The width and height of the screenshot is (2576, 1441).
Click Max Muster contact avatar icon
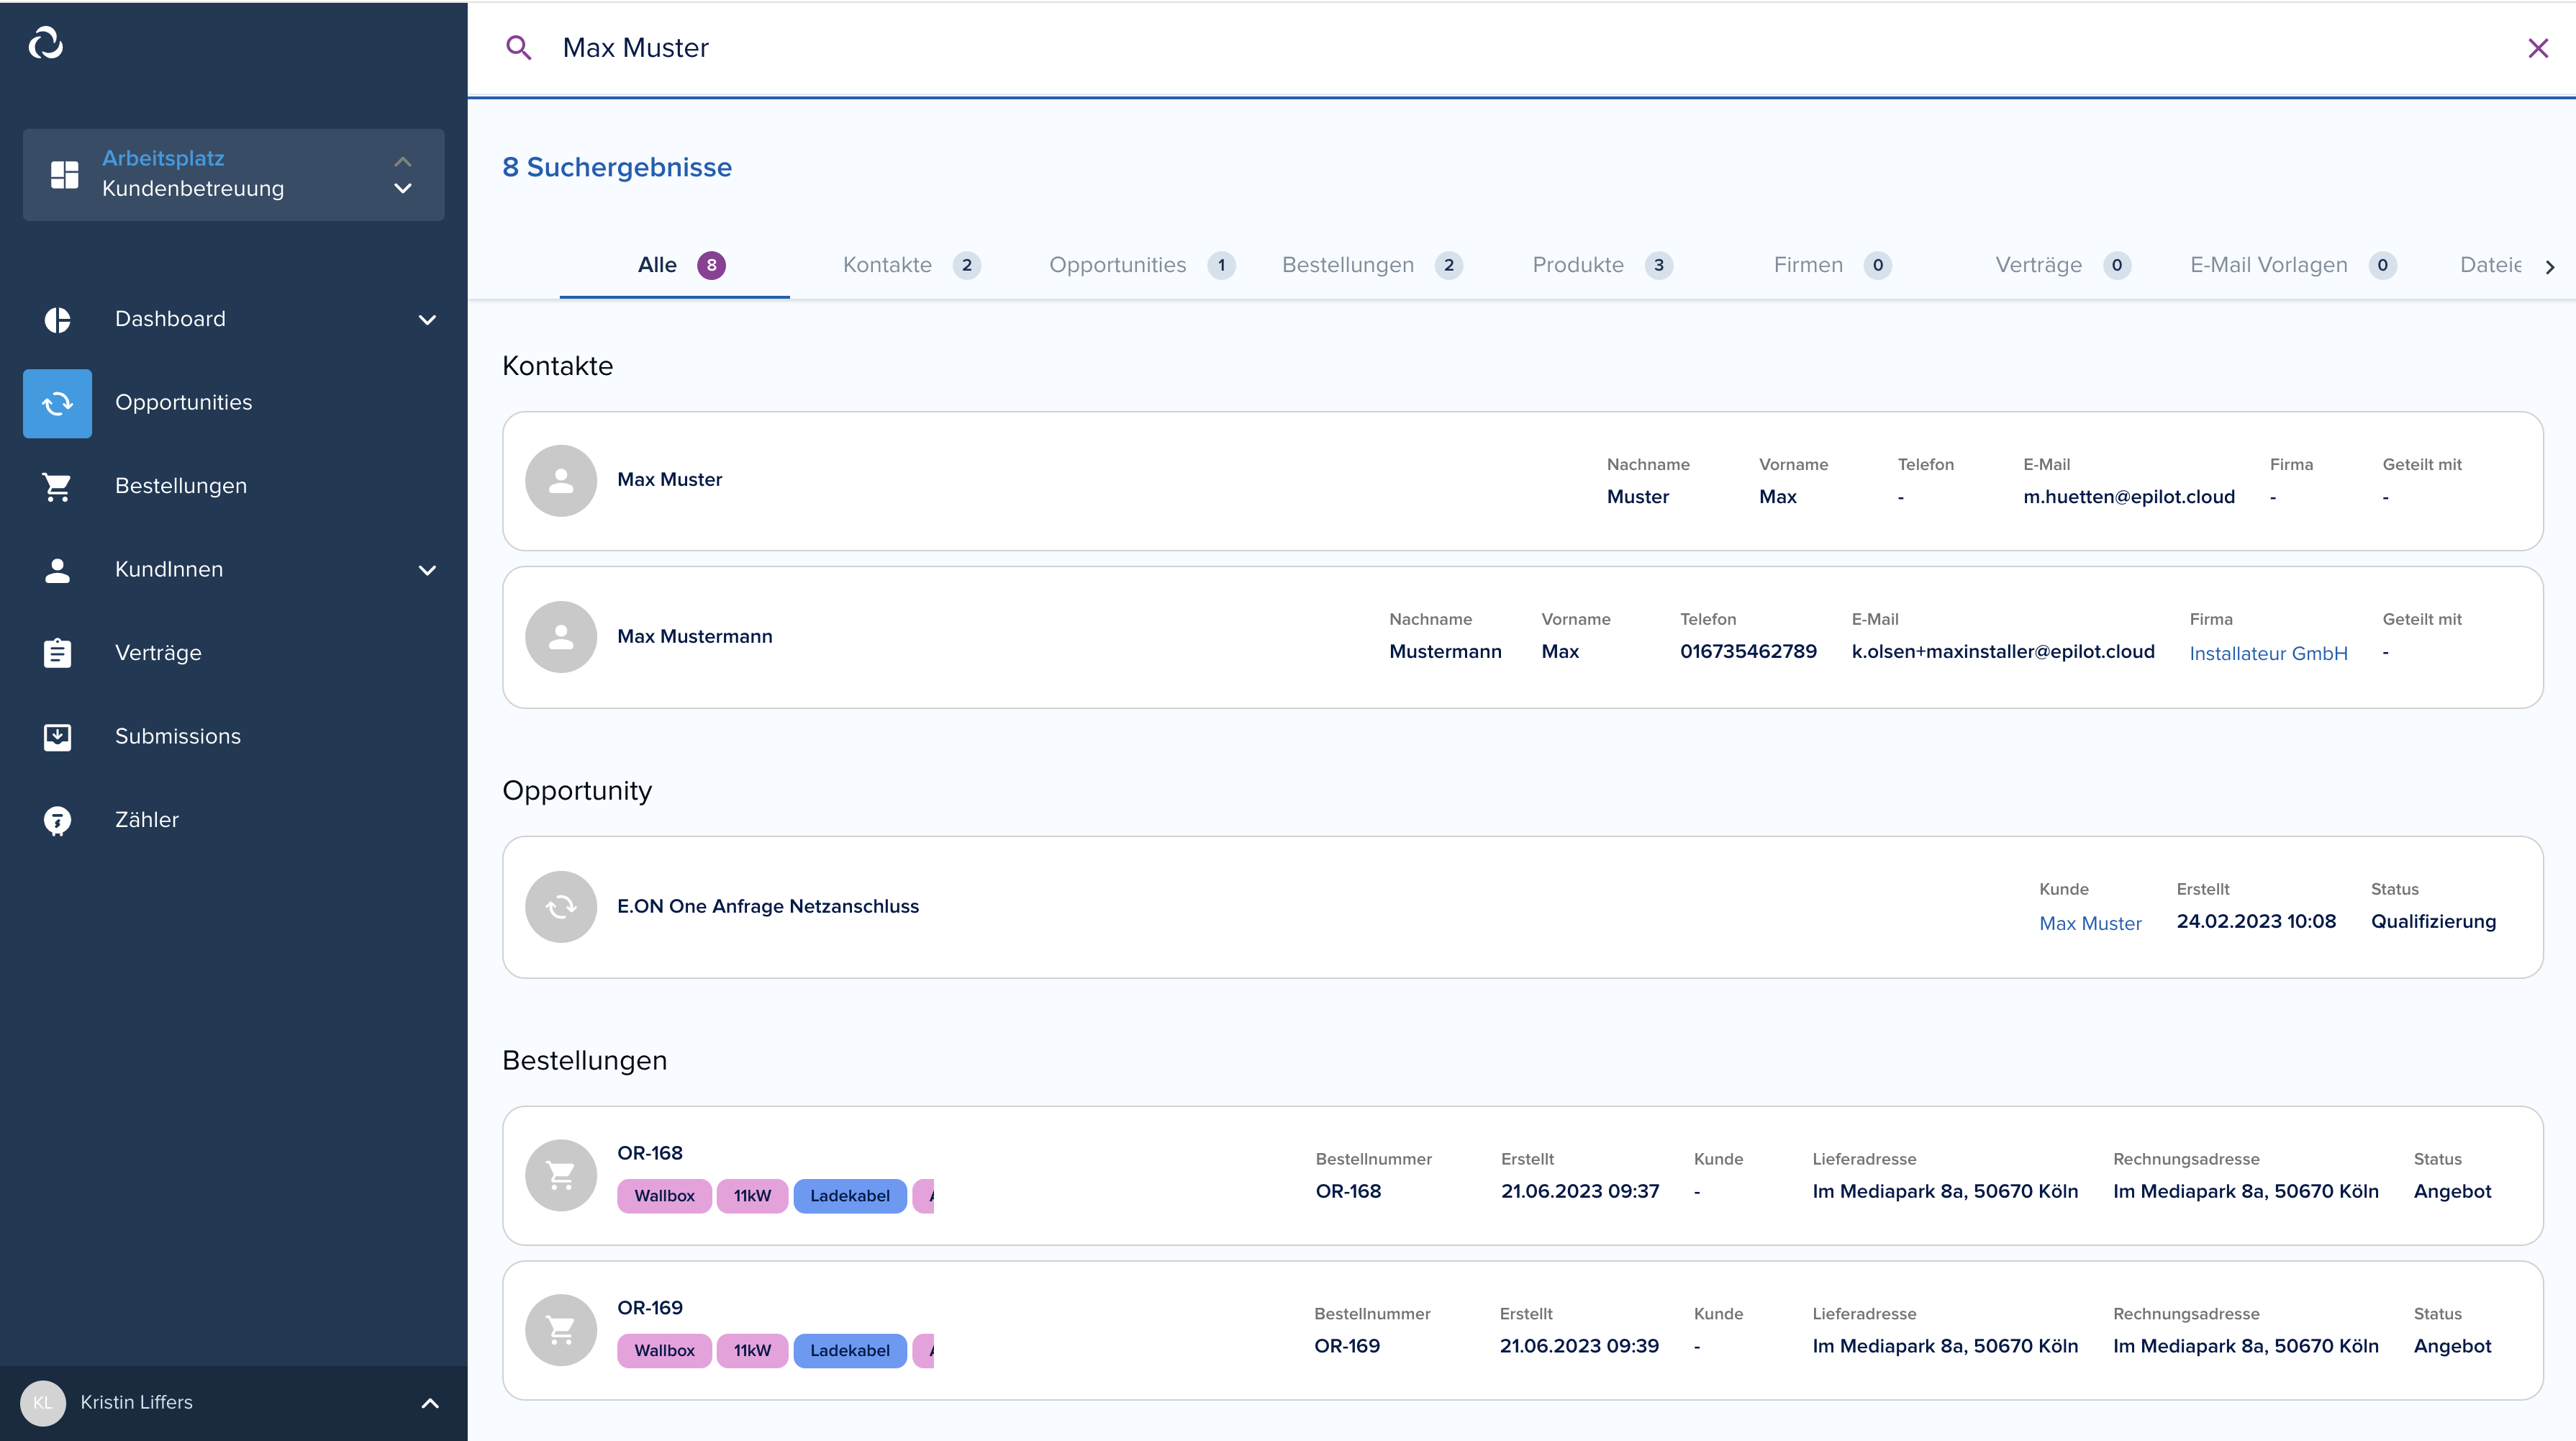(561, 480)
